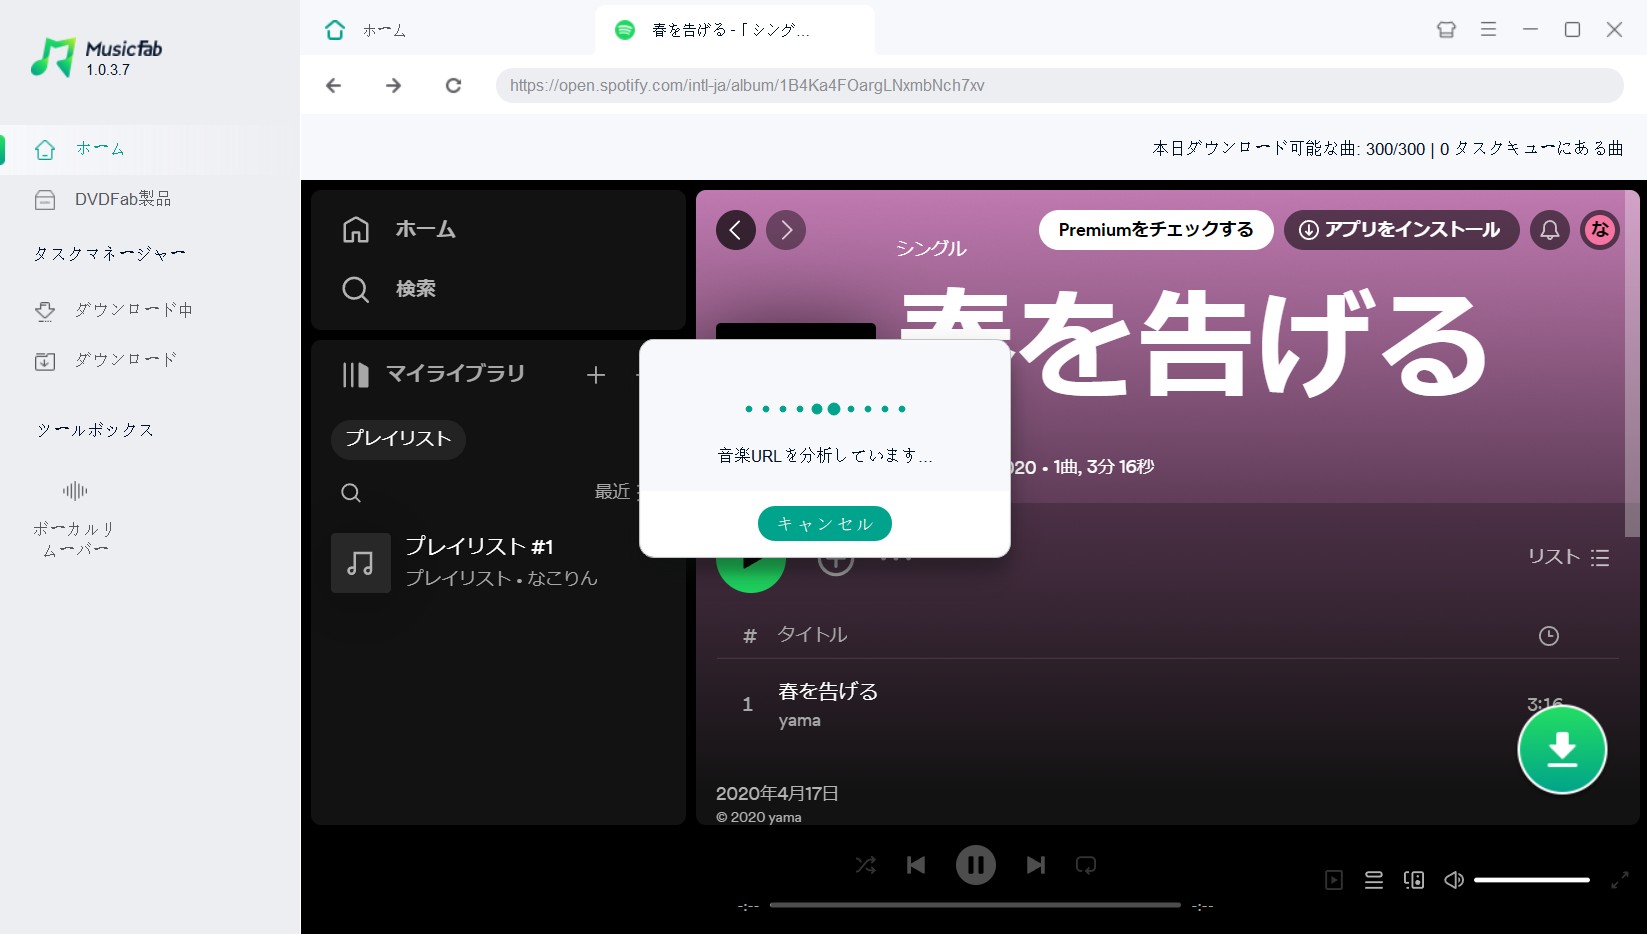Pause playback
This screenshot has width=1647, height=934.
[976, 865]
